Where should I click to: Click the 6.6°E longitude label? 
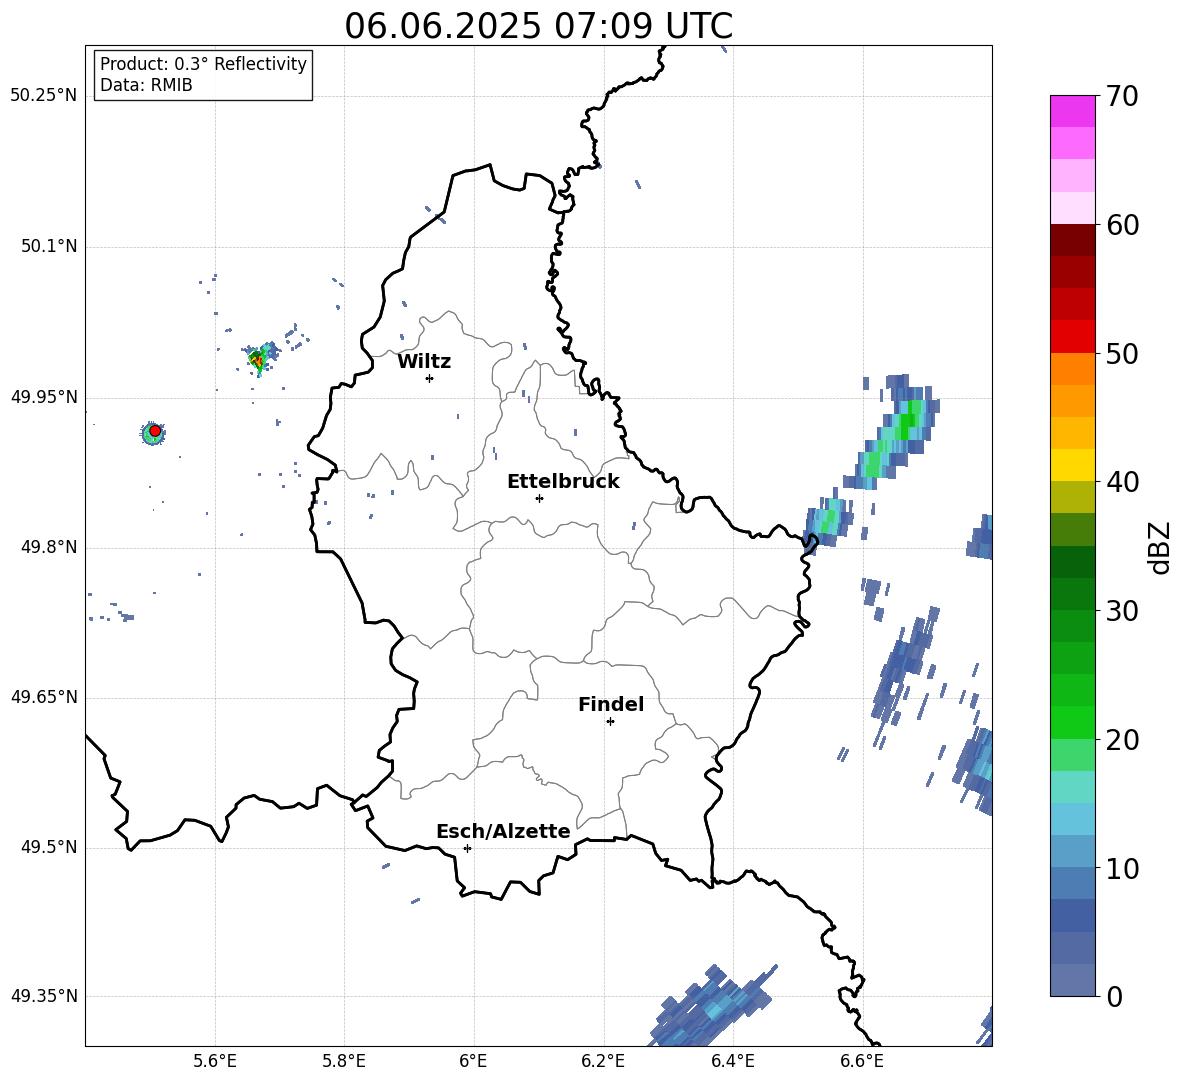(862, 1061)
